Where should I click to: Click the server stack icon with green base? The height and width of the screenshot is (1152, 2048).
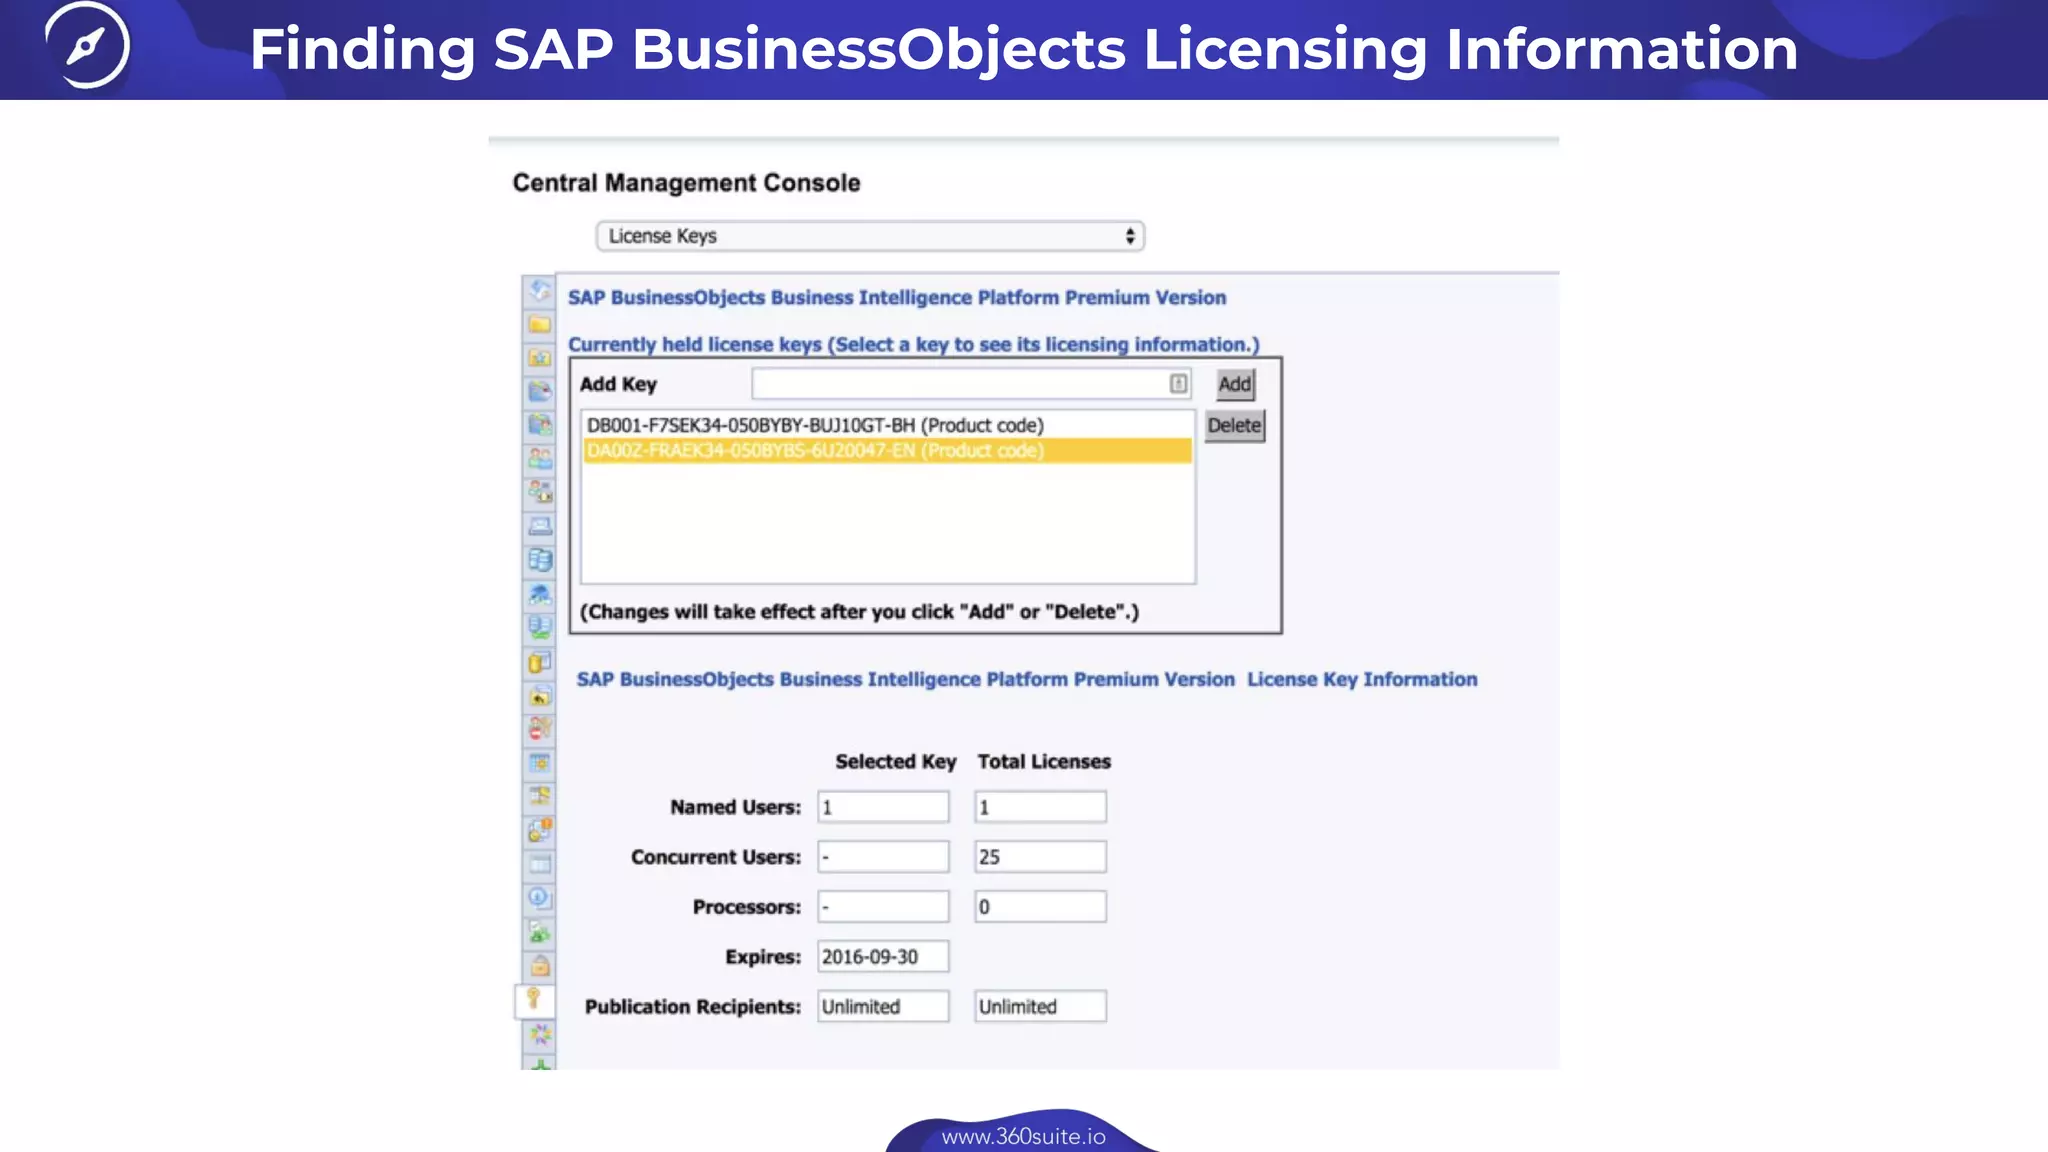[540, 628]
